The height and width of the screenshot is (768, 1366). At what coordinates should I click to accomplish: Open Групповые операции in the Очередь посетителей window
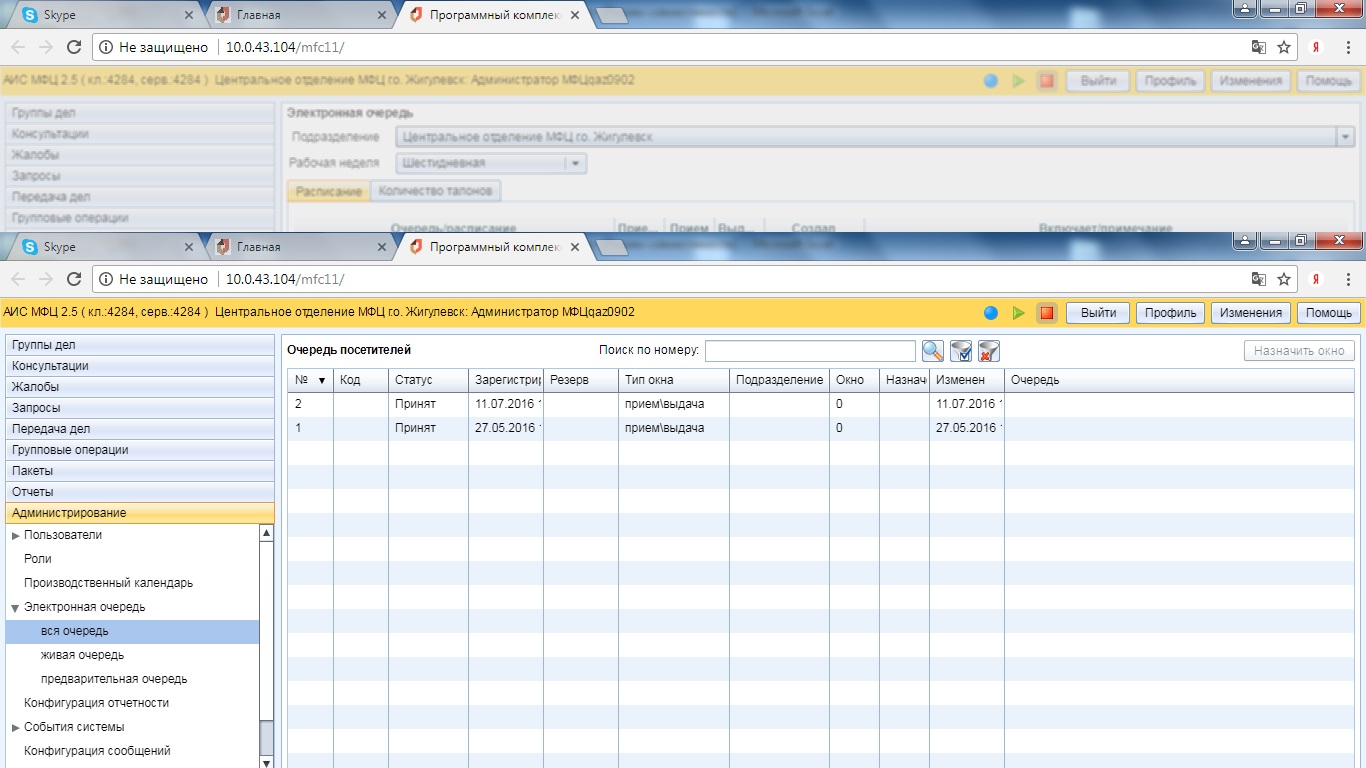pyautogui.click(x=140, y=450)
